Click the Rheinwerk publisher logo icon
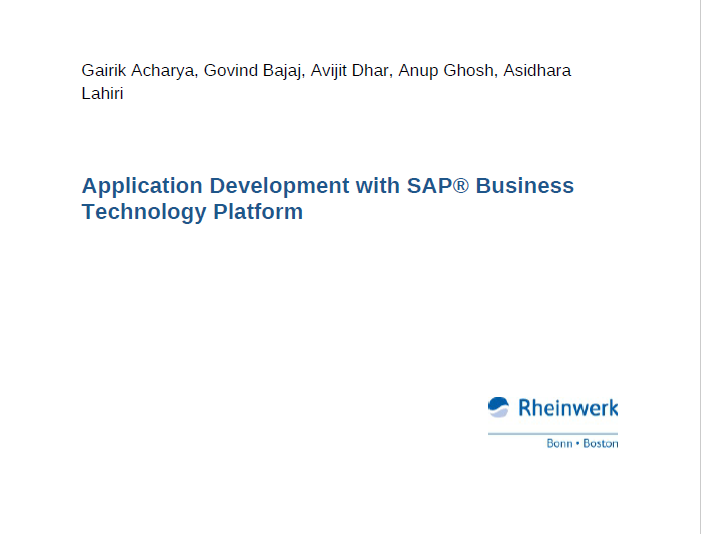 click(x=498, y=407)
